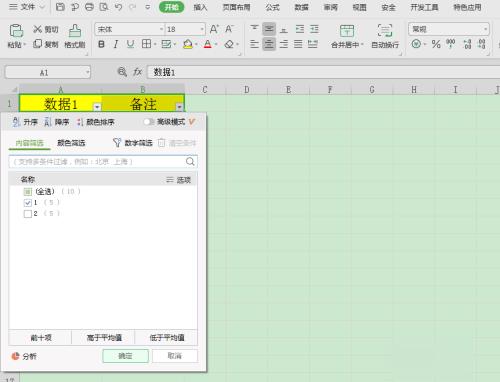Open the Insert (插入) ribbon tab
The height and width of the screenshot is (382, 500).
200,7
